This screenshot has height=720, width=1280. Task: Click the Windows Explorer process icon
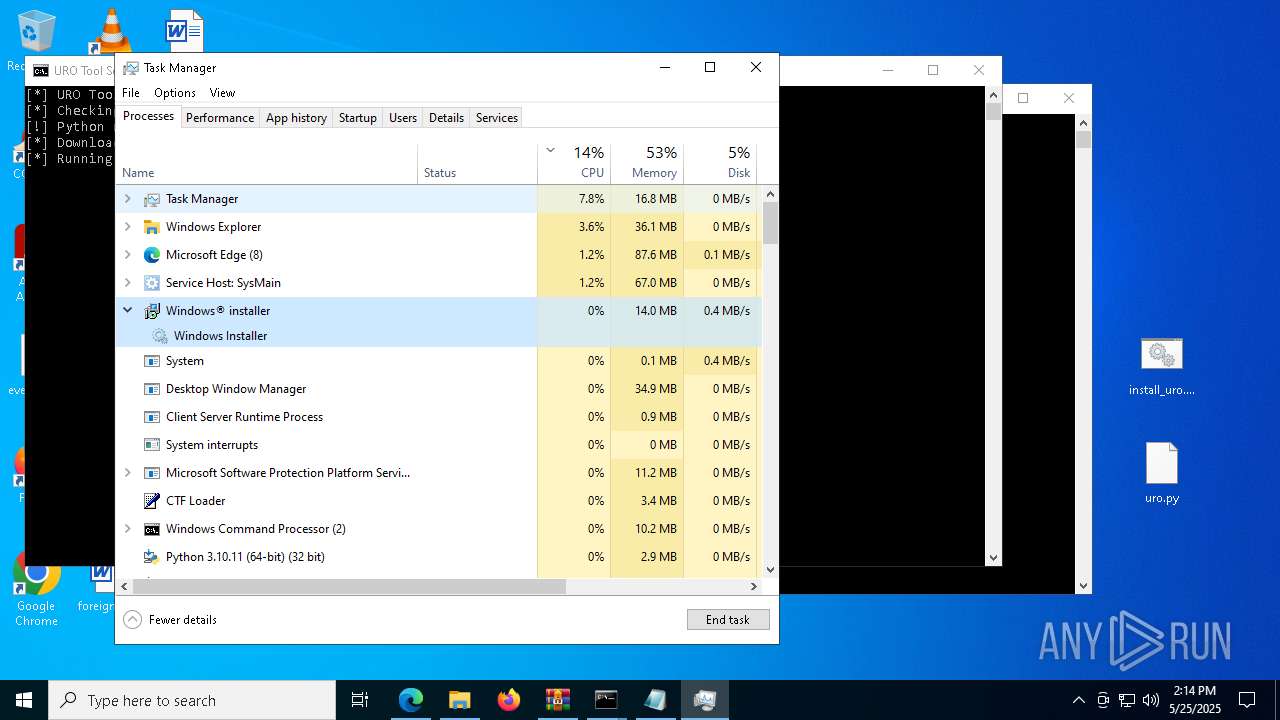pyautogui.click(x=152, y=227)
